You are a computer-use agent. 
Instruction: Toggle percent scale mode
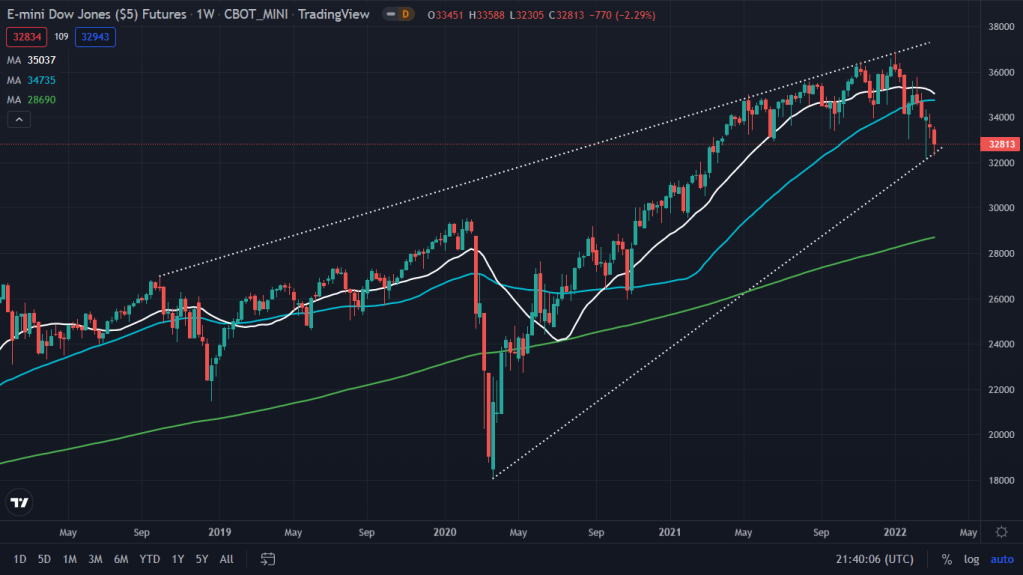[945, 558]
